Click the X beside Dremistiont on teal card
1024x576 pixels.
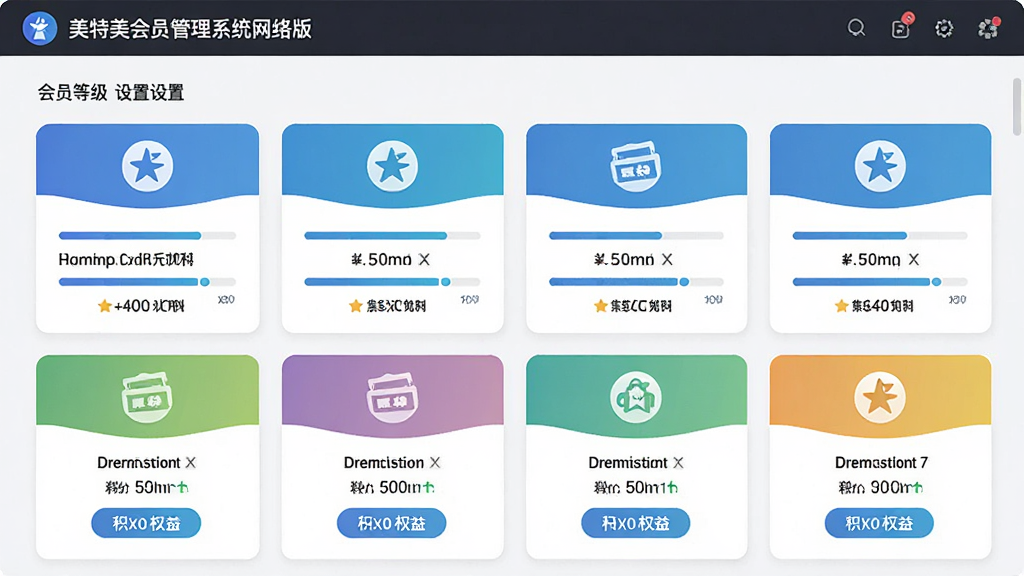[679, 463]
